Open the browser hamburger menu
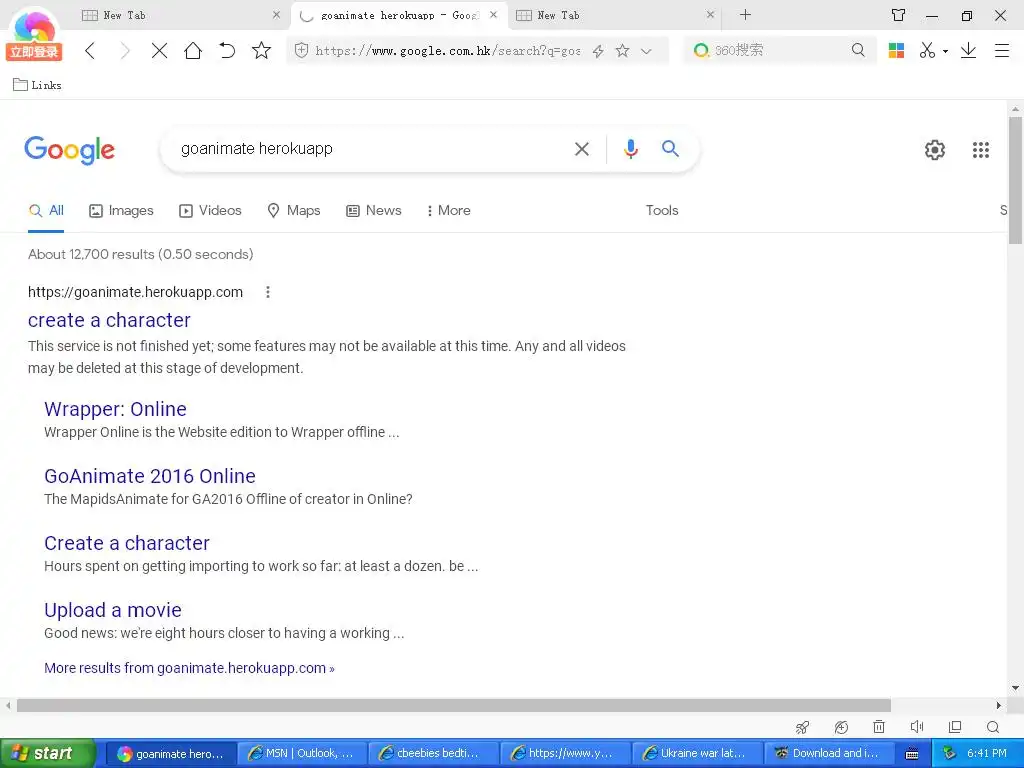Screen dimensions: 1024x768 (x=1002, y=50)
